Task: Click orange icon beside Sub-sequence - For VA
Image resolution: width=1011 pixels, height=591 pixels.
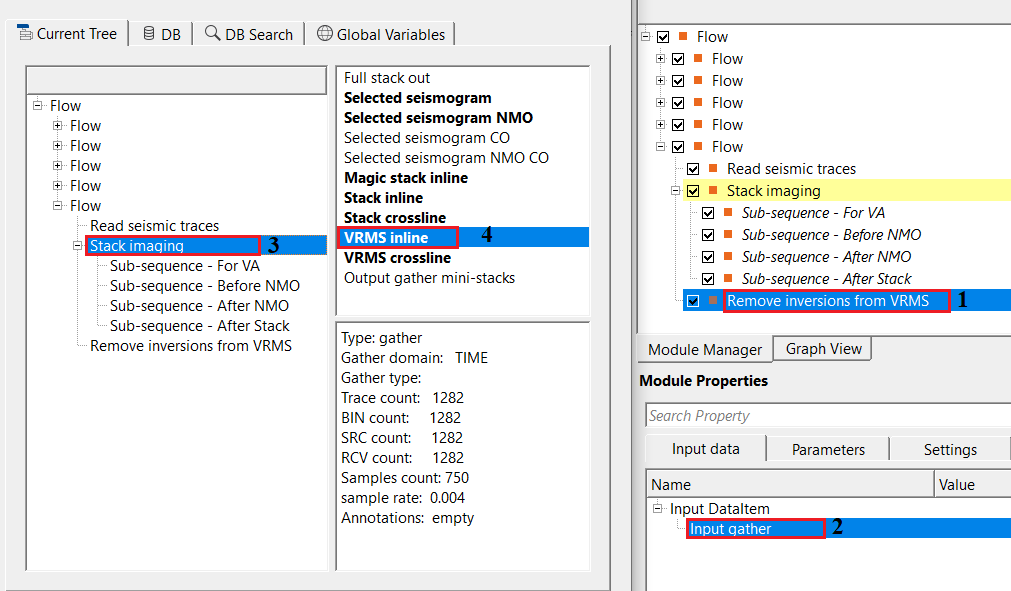Action: [x=728, y=212]
